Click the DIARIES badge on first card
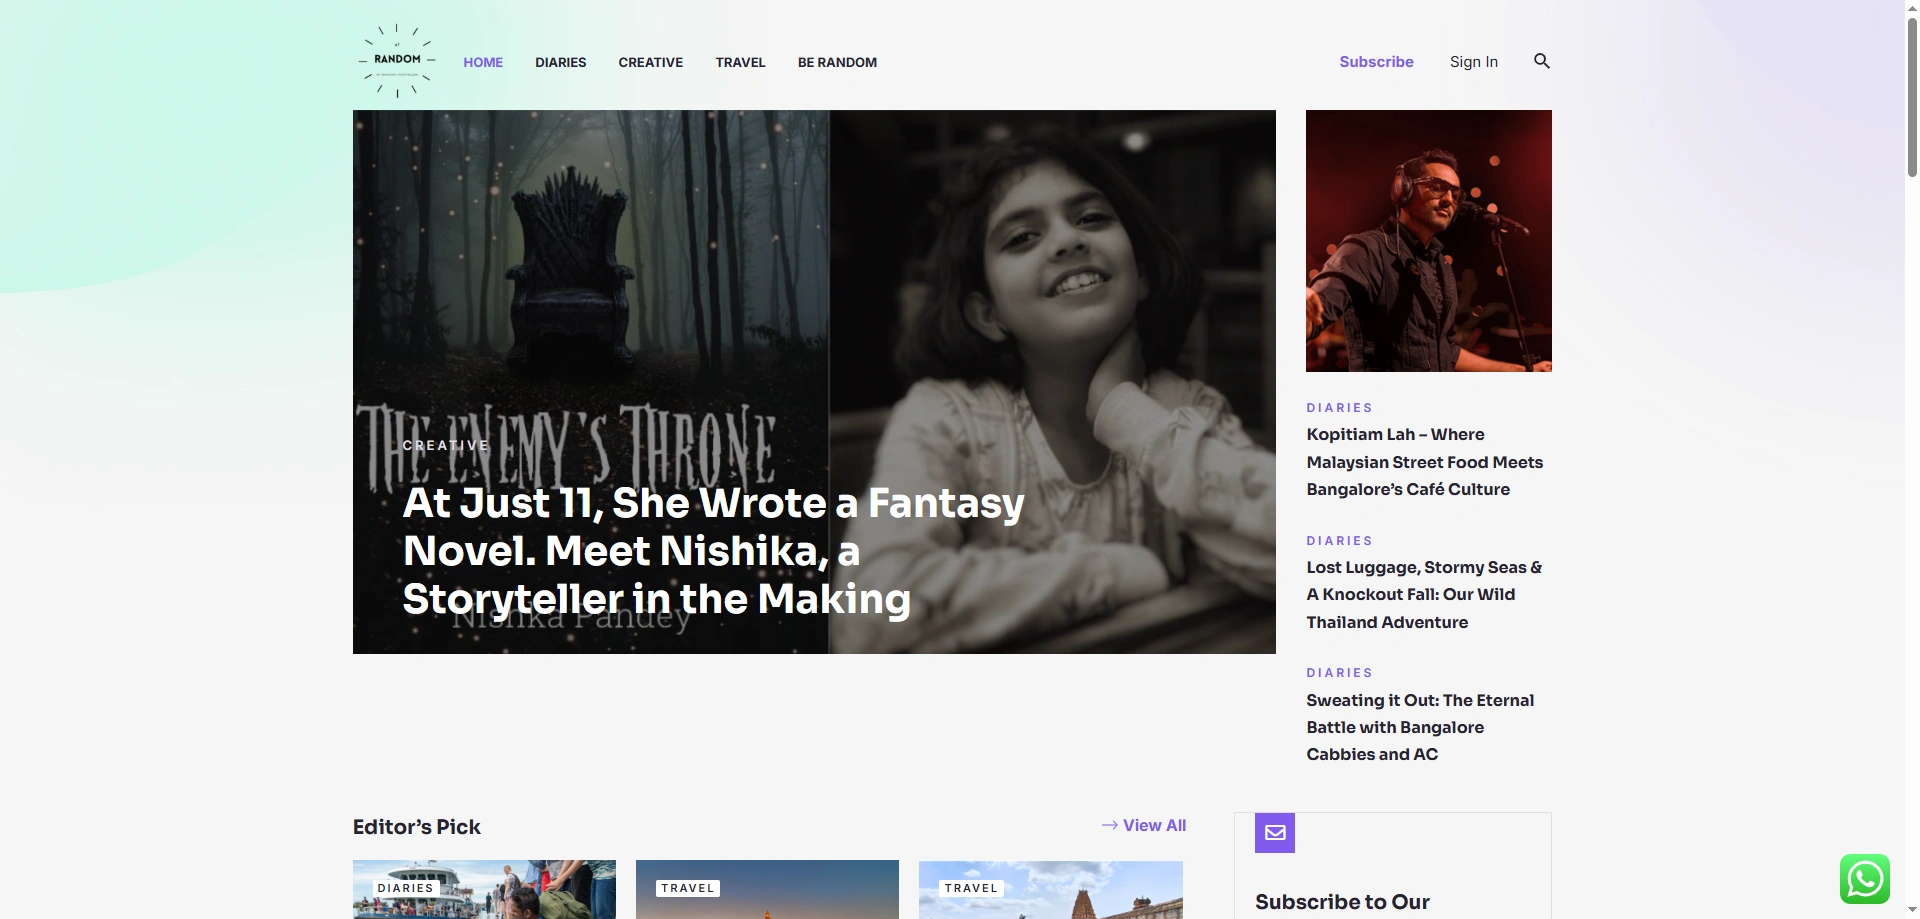Viewport: 1920px width, 919px height. point(406,888)
